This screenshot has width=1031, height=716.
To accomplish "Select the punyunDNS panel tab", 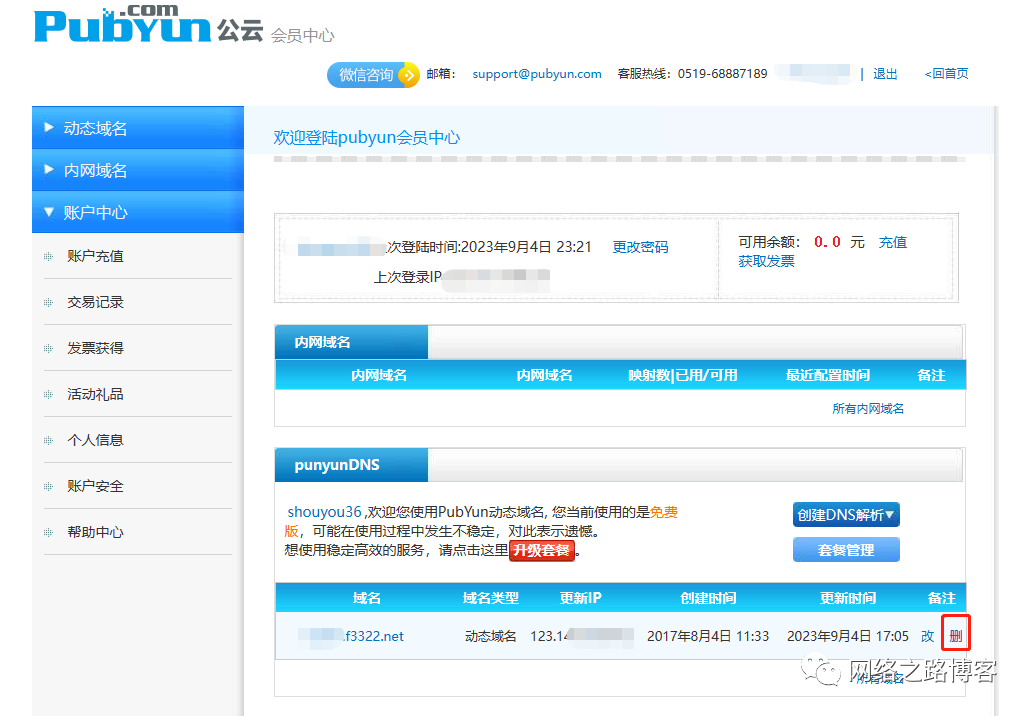I will (x=351, y=465).
